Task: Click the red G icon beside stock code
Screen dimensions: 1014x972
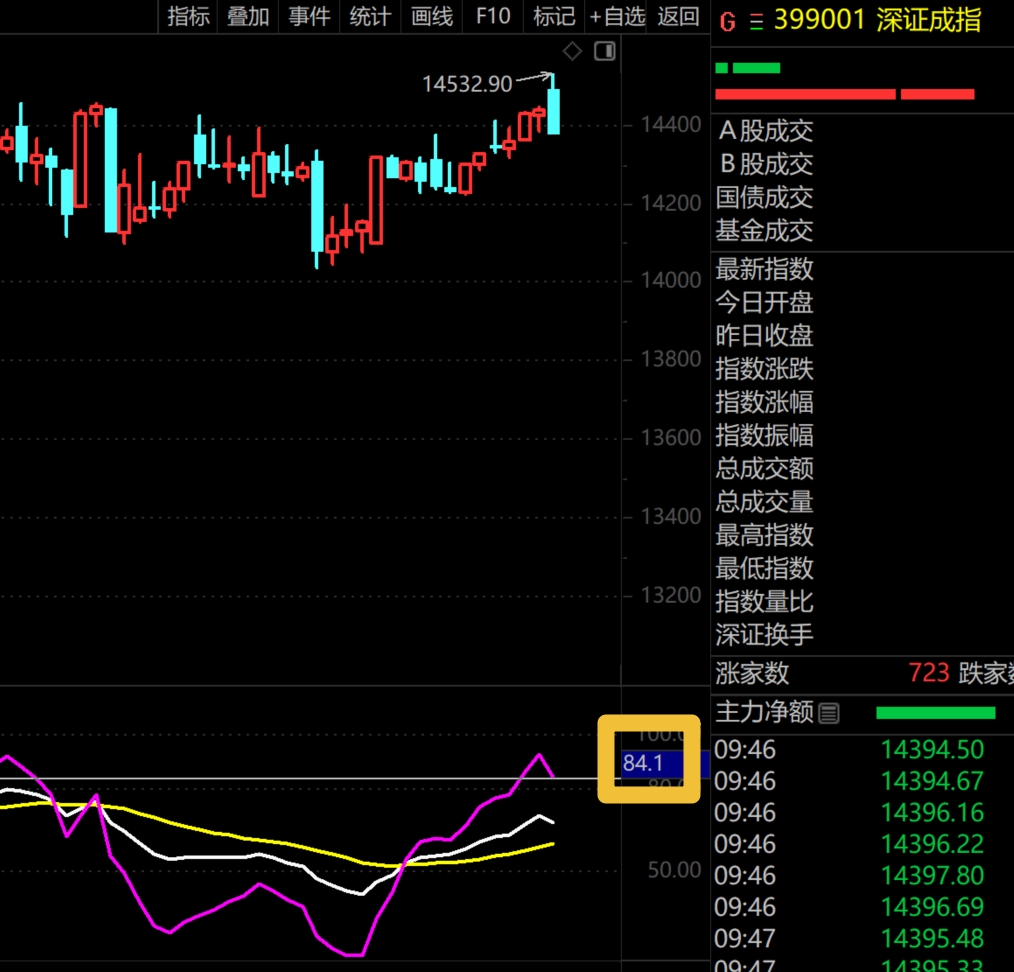Action: [727, 21]
